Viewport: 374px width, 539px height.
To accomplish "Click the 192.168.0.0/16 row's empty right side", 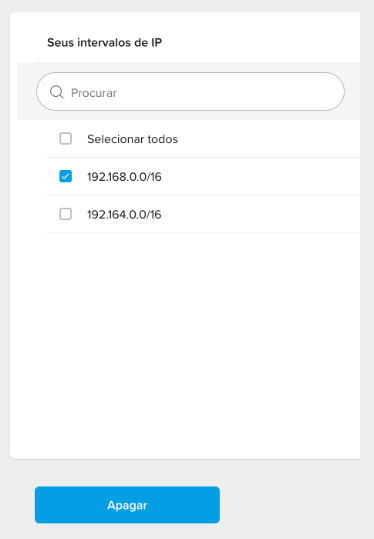I will [261, 177].
